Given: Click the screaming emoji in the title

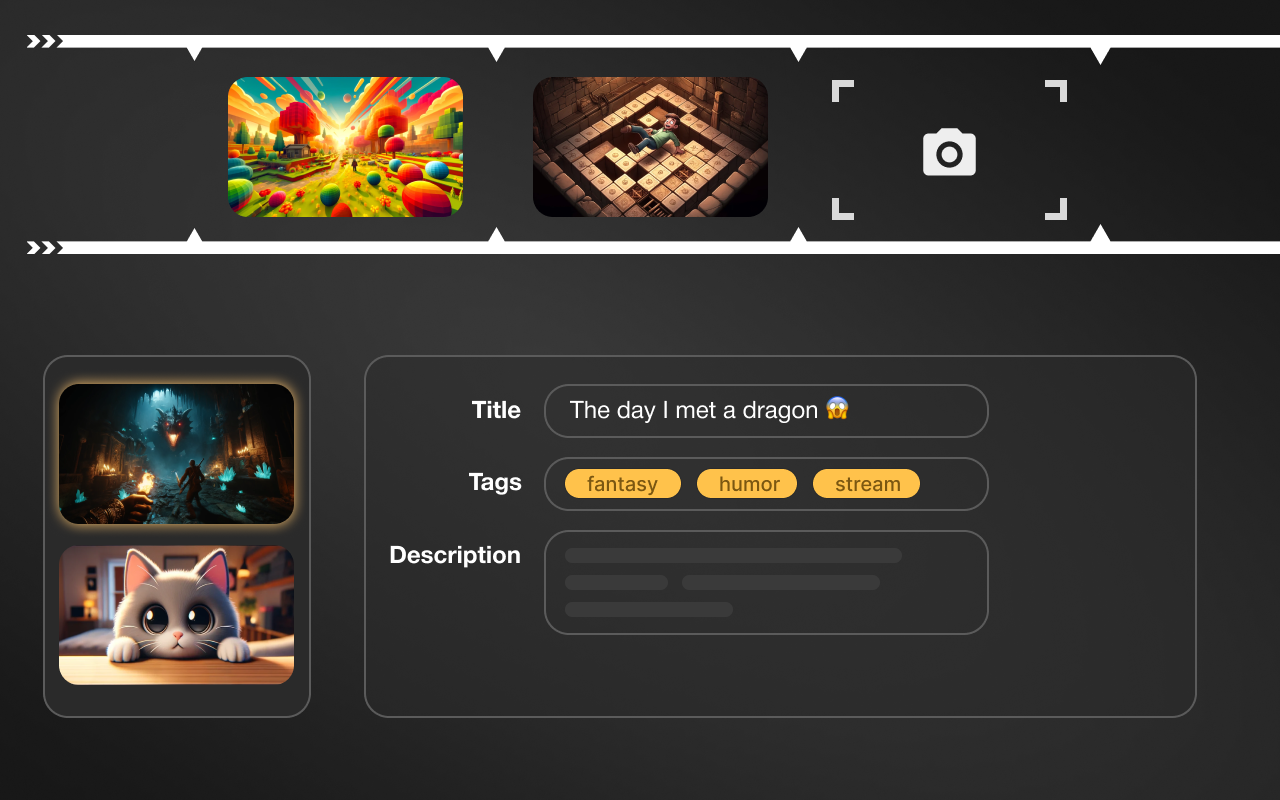Looking at the screenshot, I should (837, 409).
